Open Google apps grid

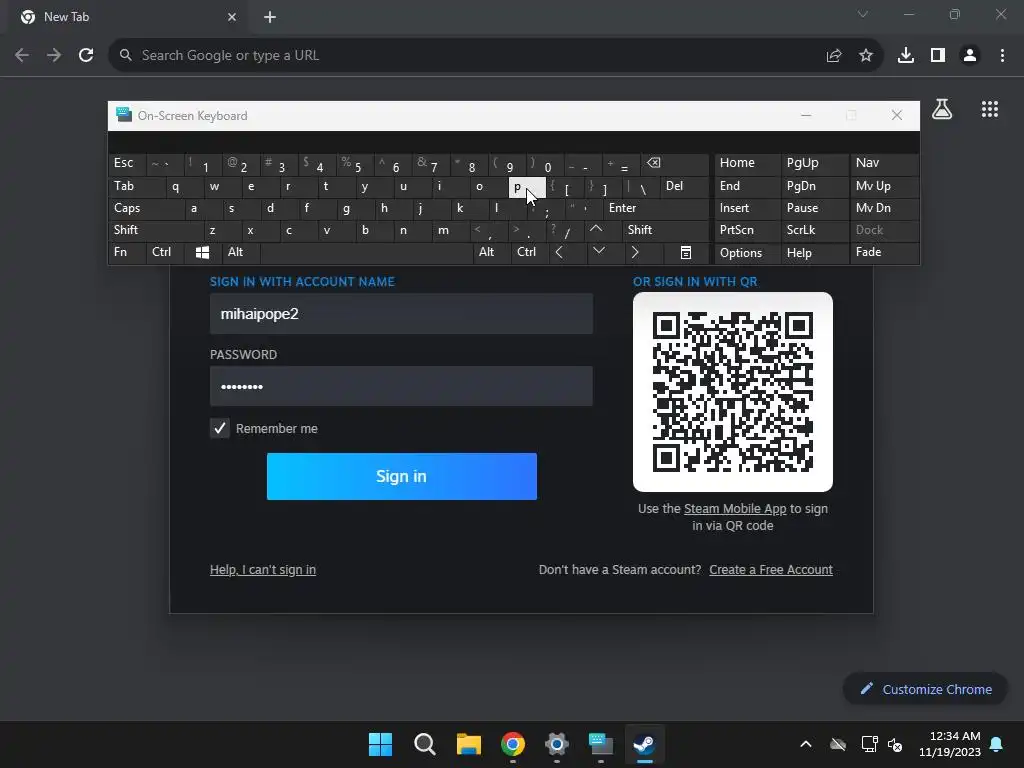(990, 109)
